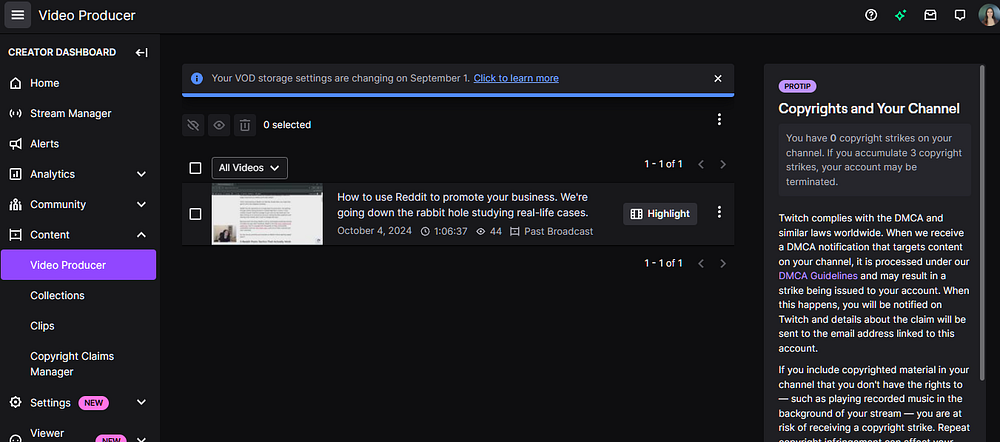Click the green sparkle icon in top bar
Image resolution: width=1000 pixels, height=442 pixels.
click(x=901, y=15)
